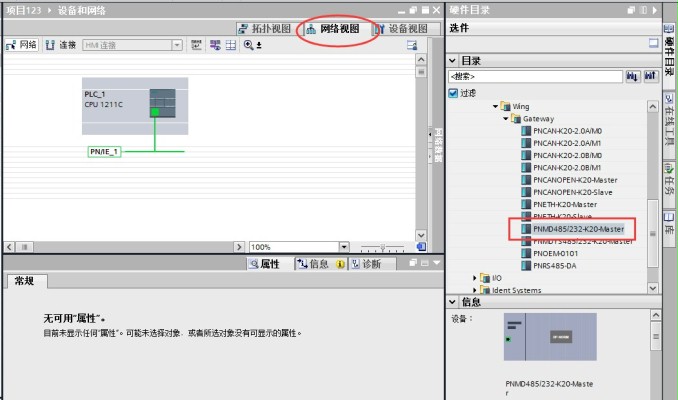The width and height of the screenshot is (678, 400).
Task: Click the module icon beside PNRS485-DA
Action: [526, 266]
